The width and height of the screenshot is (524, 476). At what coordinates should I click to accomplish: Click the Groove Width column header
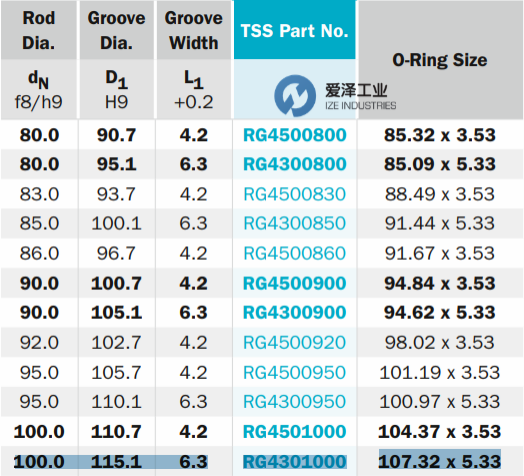coord(193,30)
